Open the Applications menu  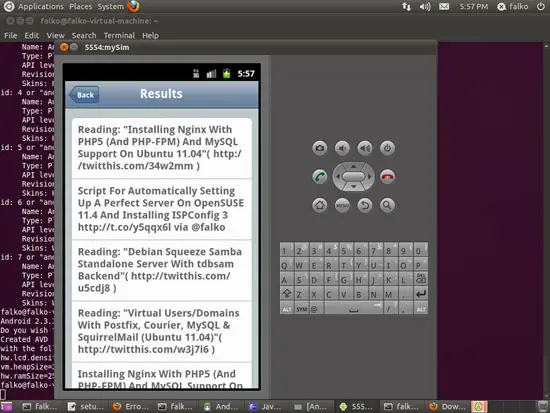tap(41, 6)
